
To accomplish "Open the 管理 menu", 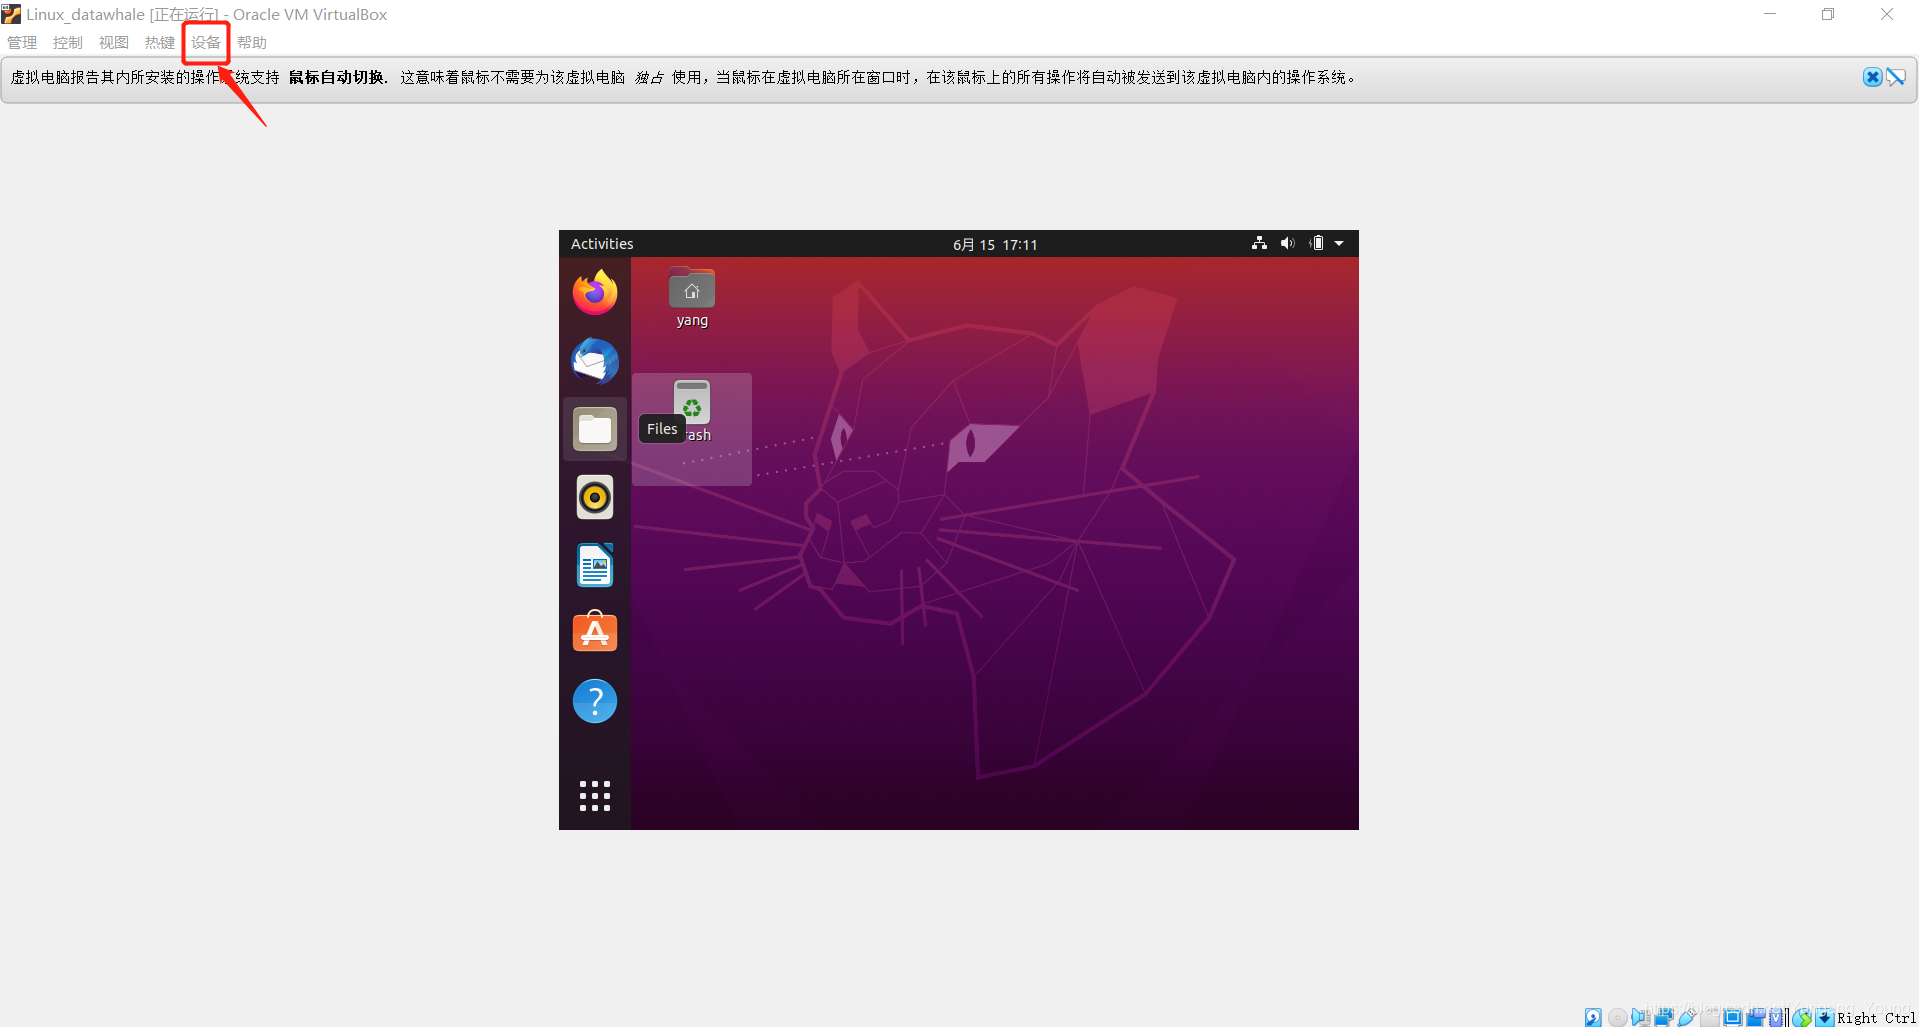I will (x=22, y=43).
